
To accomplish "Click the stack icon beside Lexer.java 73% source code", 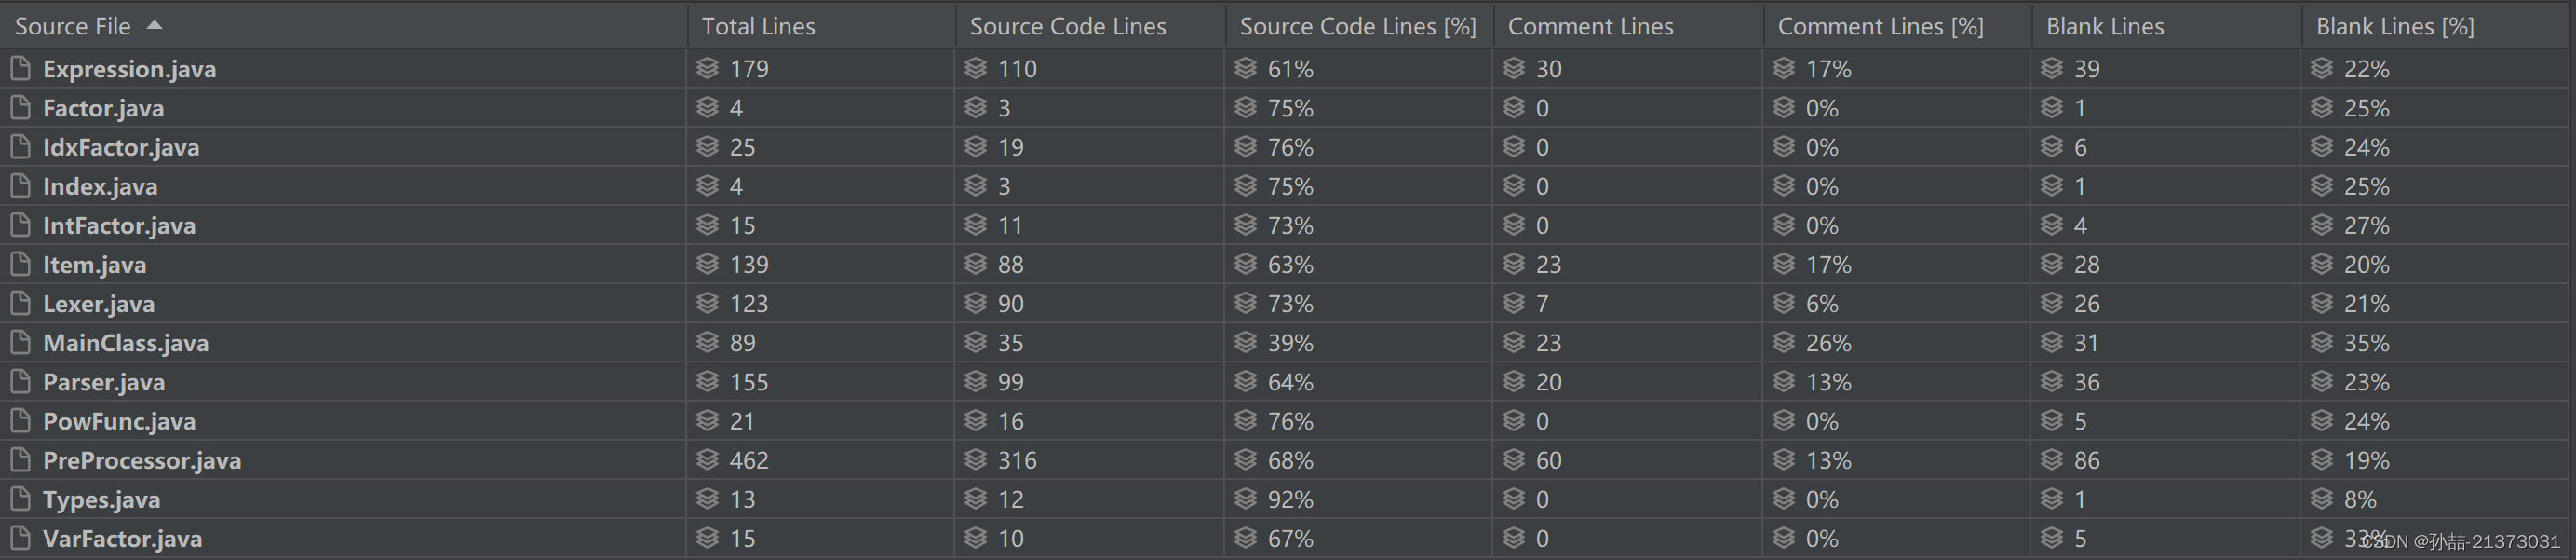I will (1245, 303).
